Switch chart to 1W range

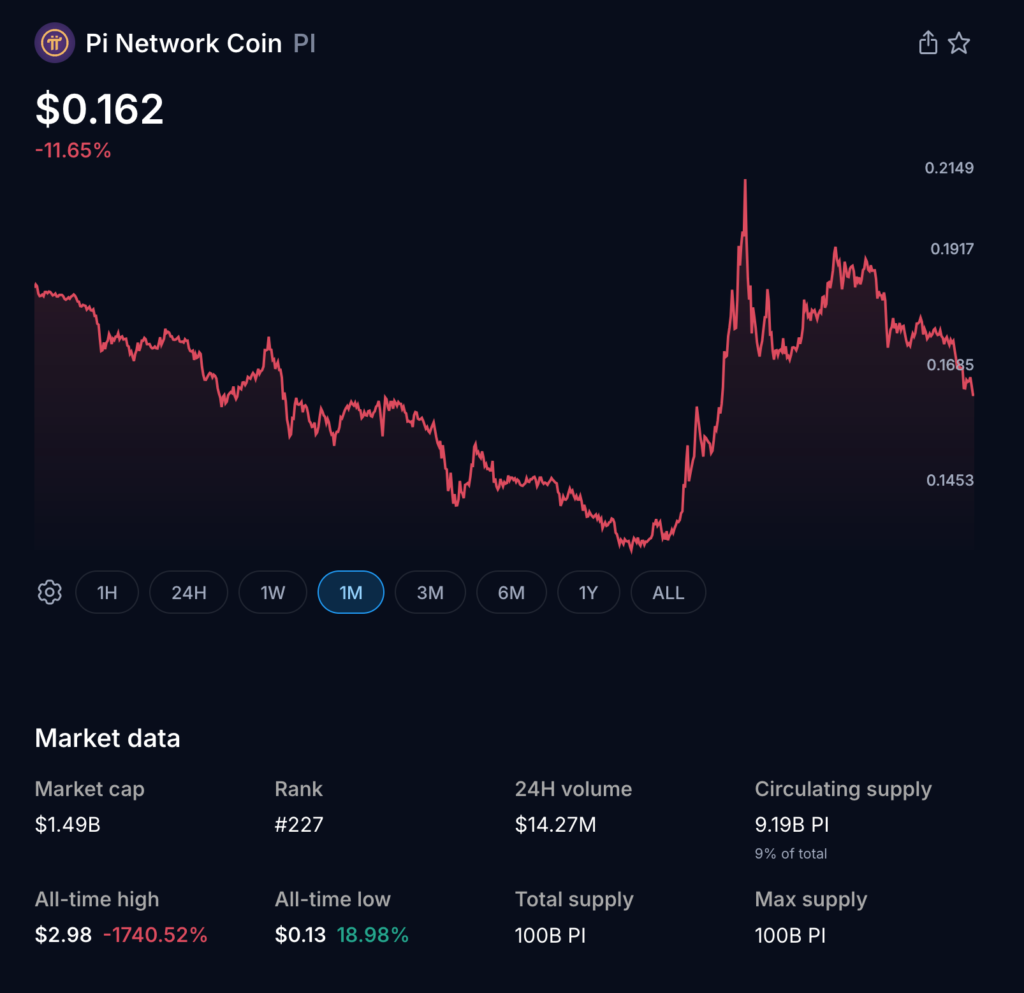click(x=273, y=592)
